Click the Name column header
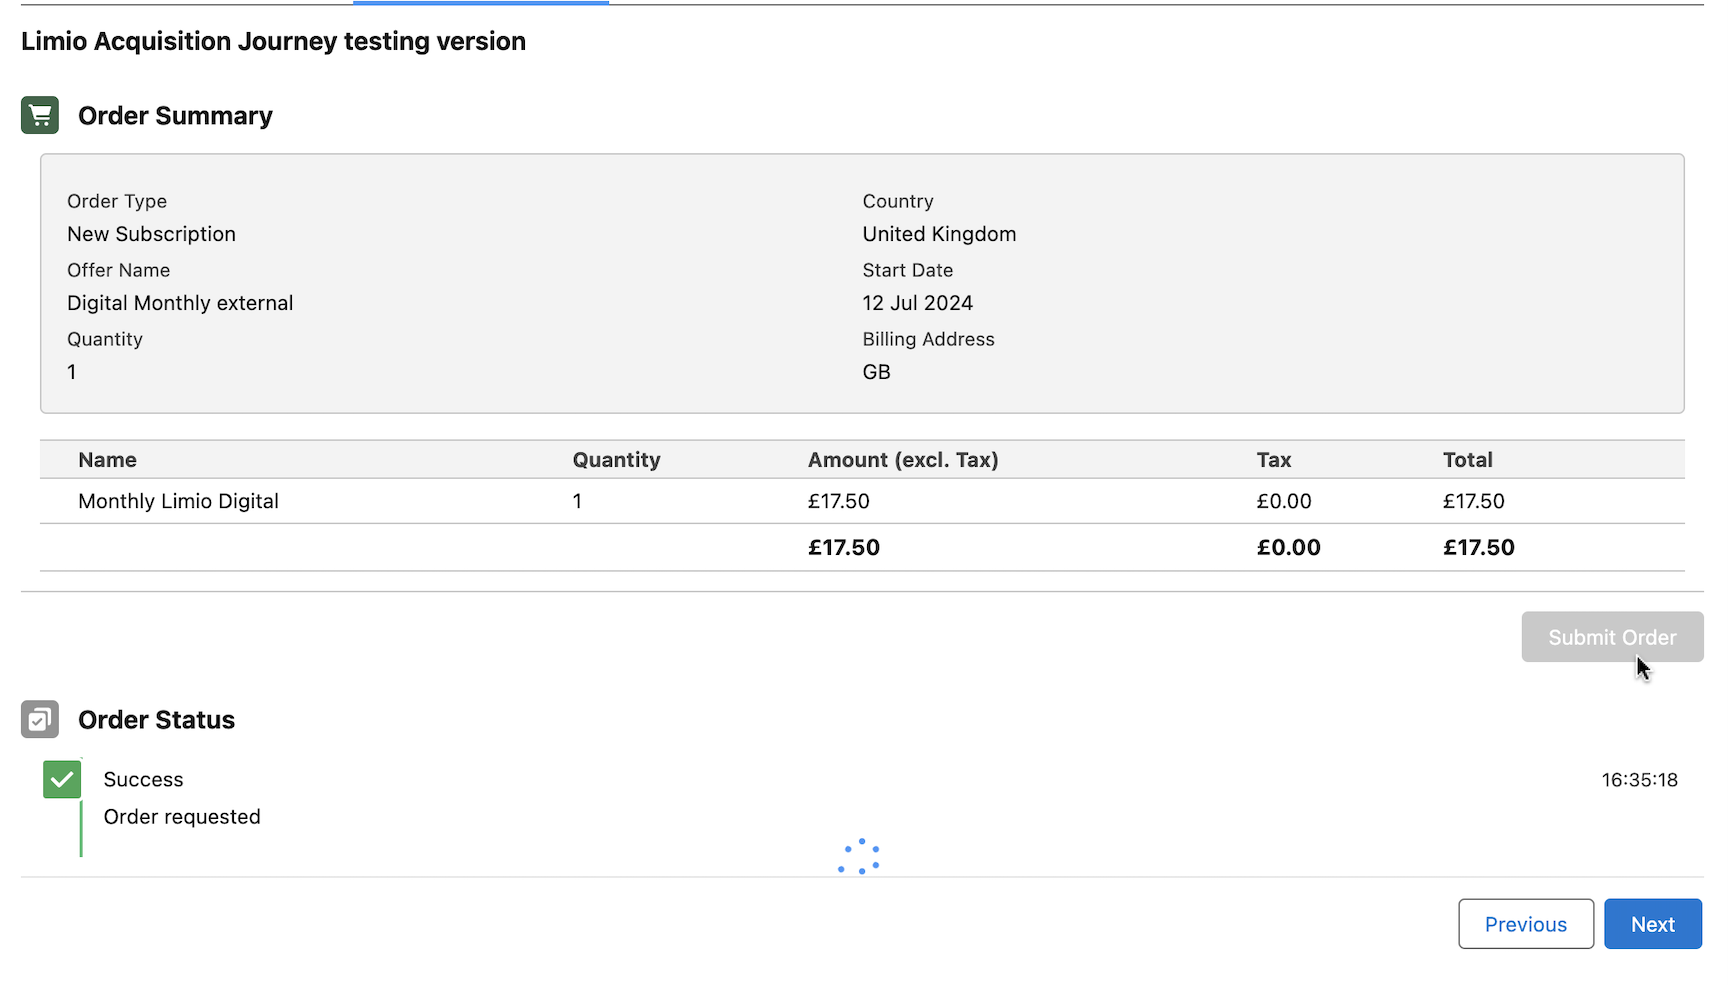 pyautogui.click(x=107, y=460)
